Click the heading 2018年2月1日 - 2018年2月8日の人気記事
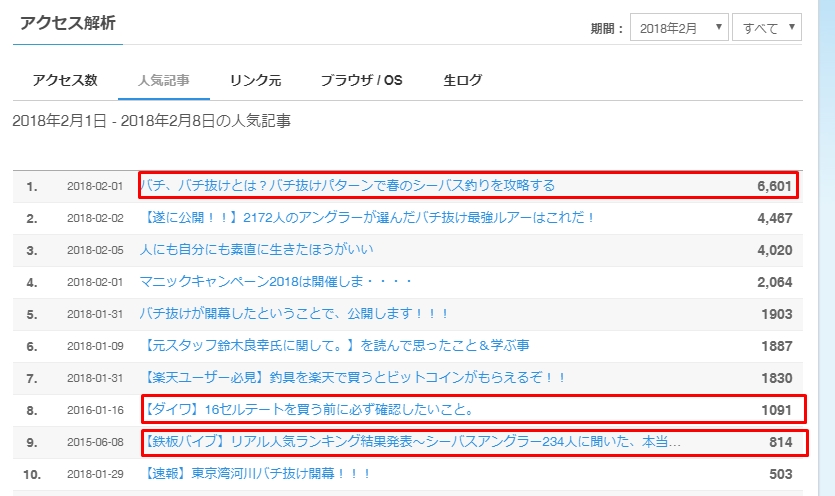 (x=151, y=121)
